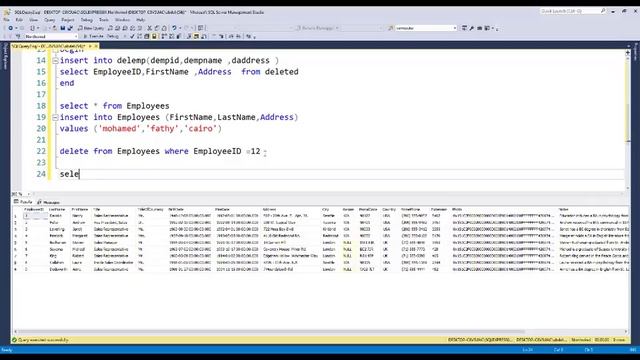Image resolution: width=640 pixels, height=360 pixels.
Task: Collapse the insert into Employees block
Action: tap(55, 118)
